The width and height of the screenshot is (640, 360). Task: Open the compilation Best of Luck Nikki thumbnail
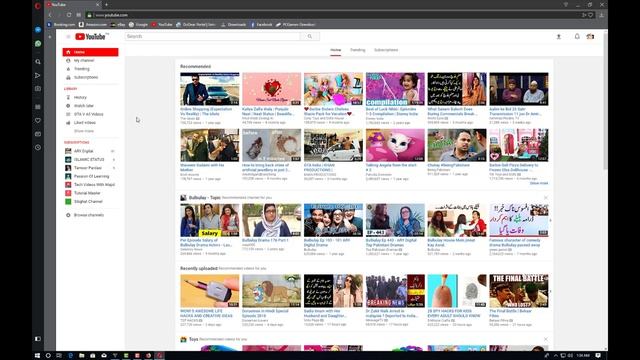pyautogui.click(x=395, y=89)
